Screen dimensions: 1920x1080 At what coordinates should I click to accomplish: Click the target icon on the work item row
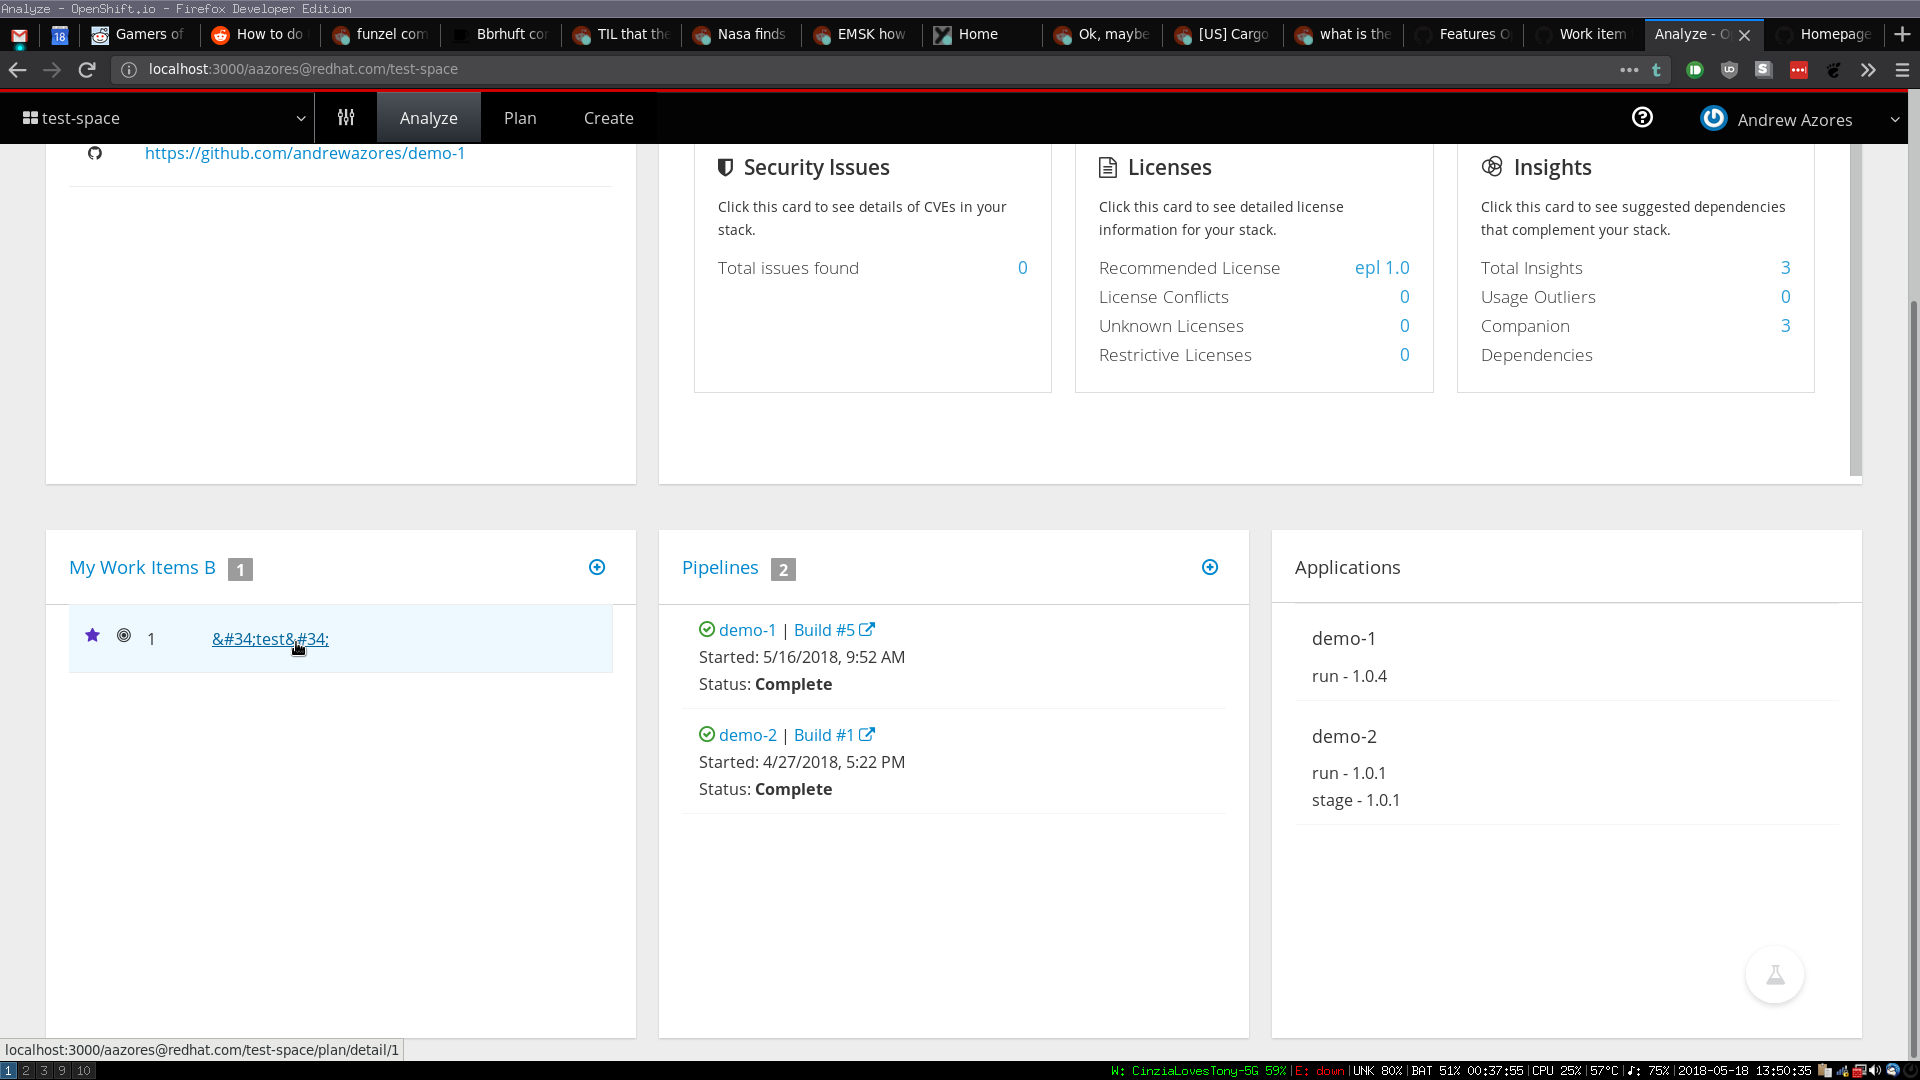(123, 635)
